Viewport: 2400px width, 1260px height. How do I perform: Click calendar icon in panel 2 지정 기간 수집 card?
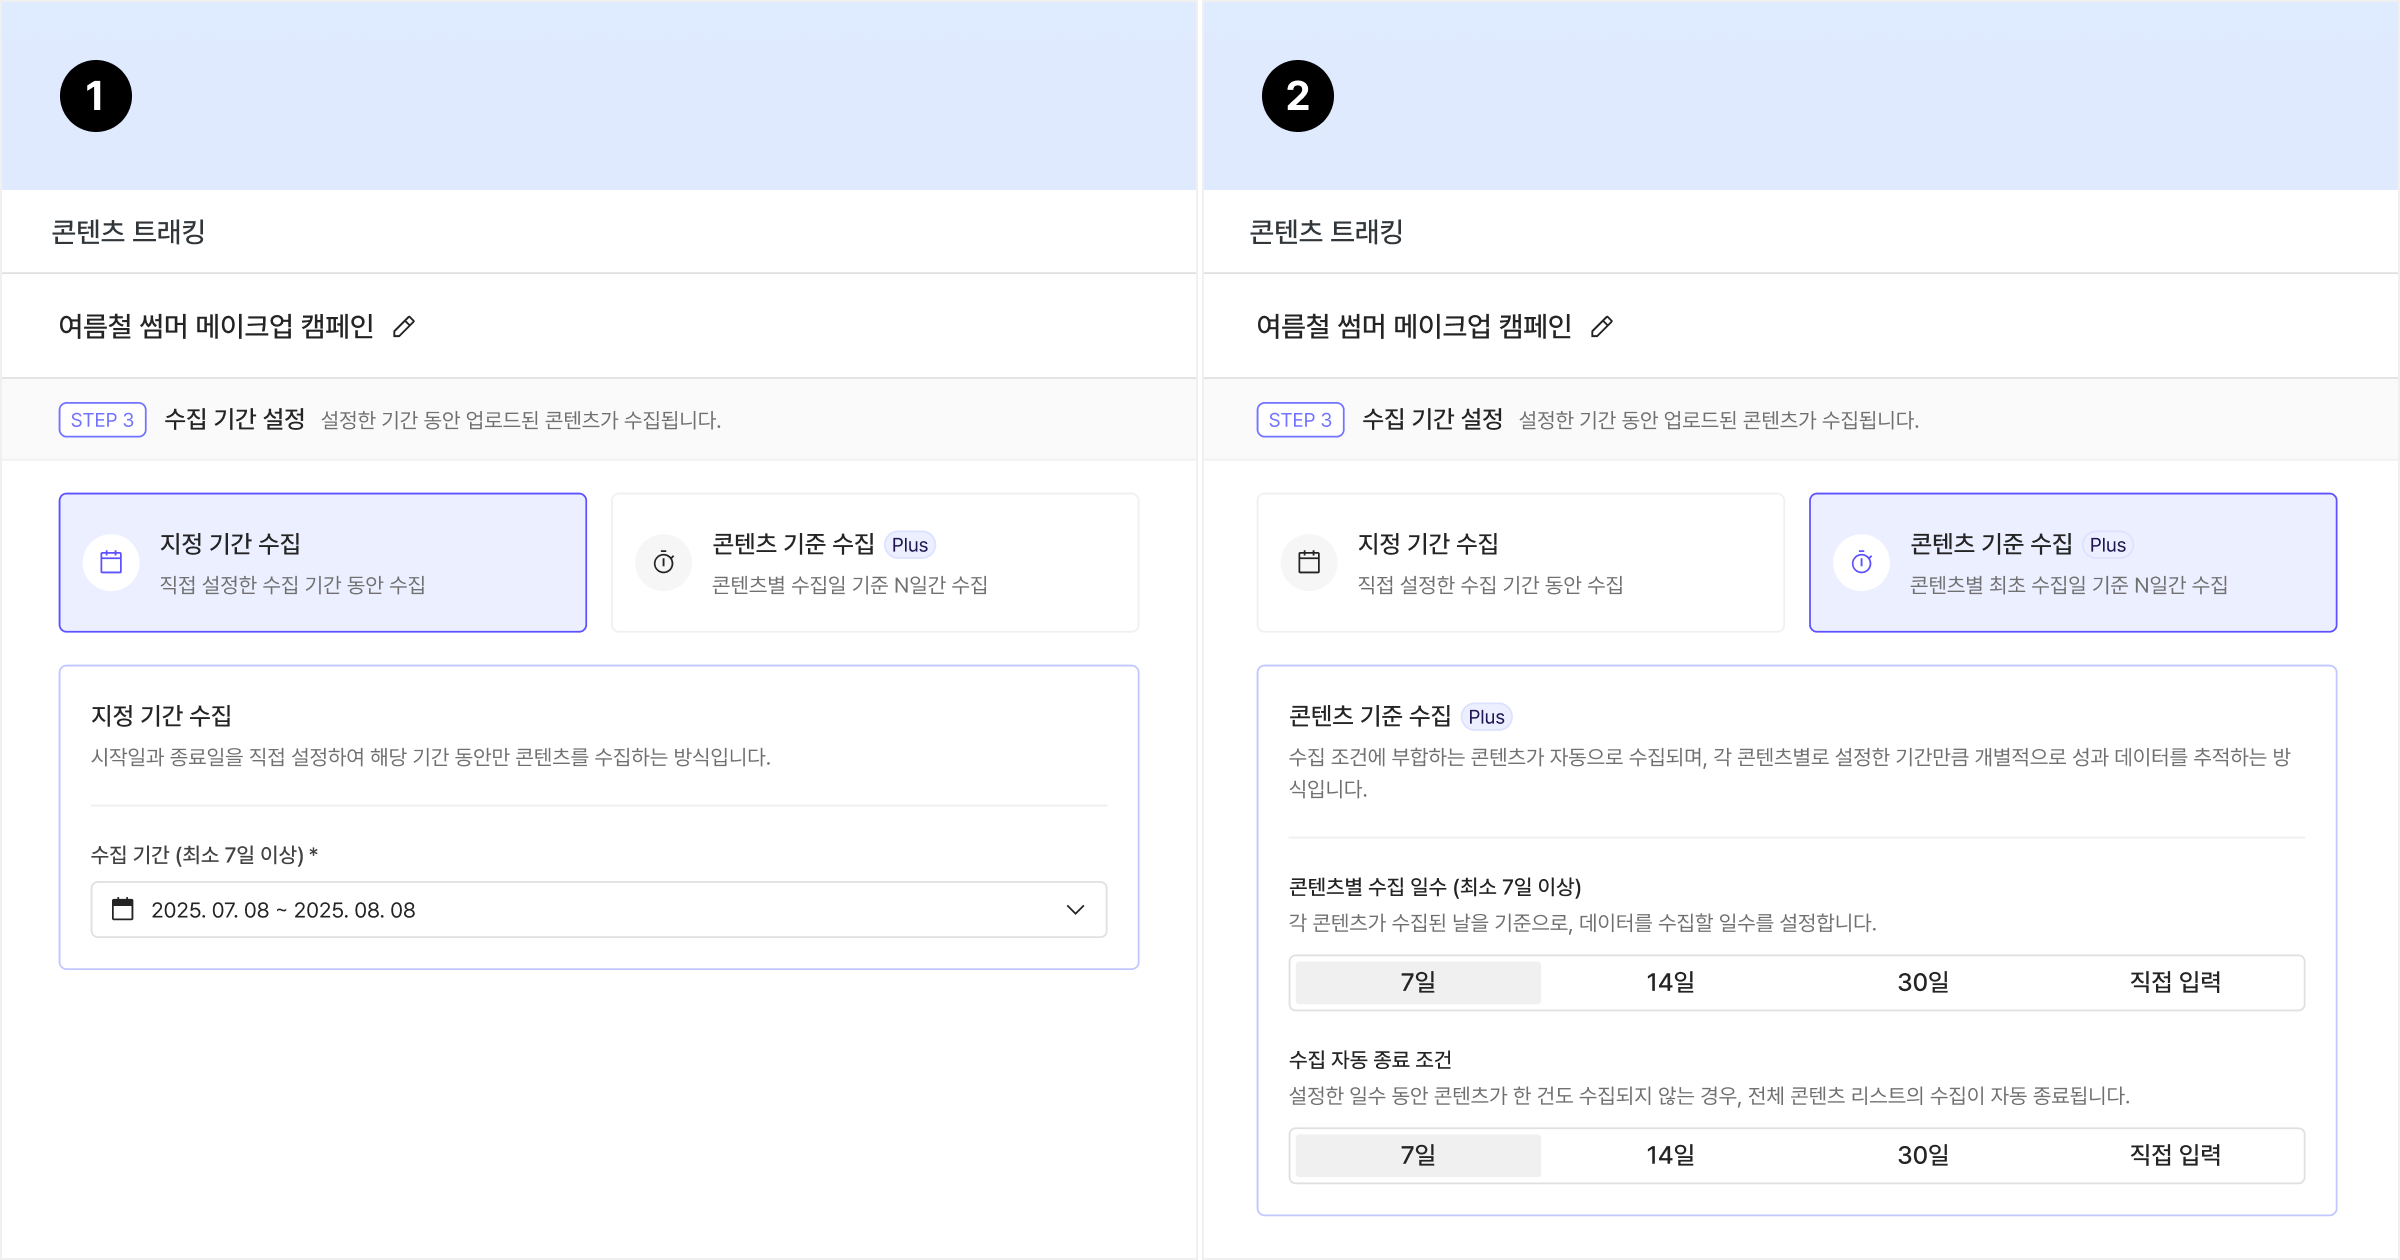coord(1309,563)
